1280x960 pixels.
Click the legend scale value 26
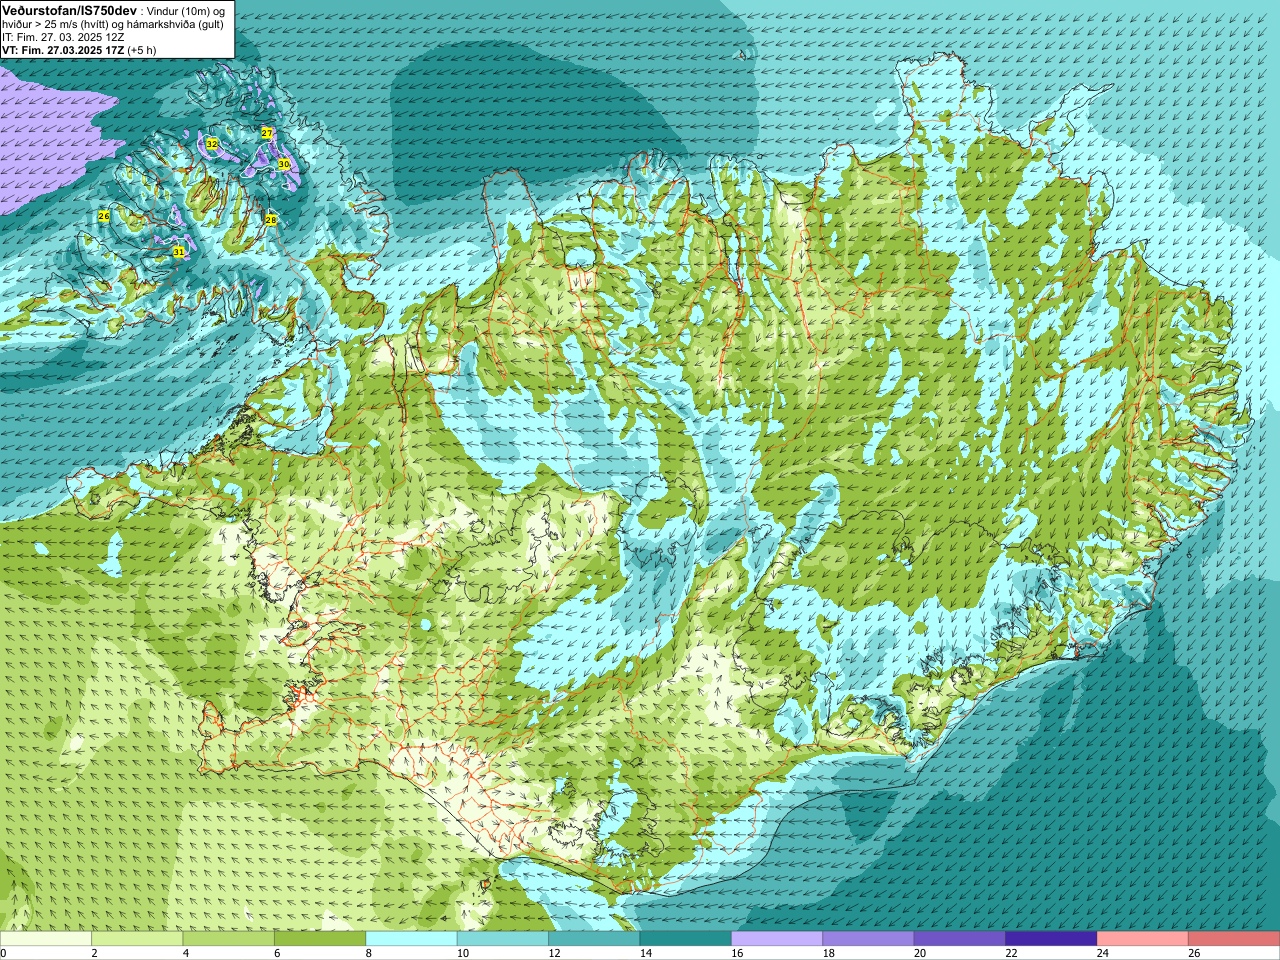click(x=1194, y=953)
